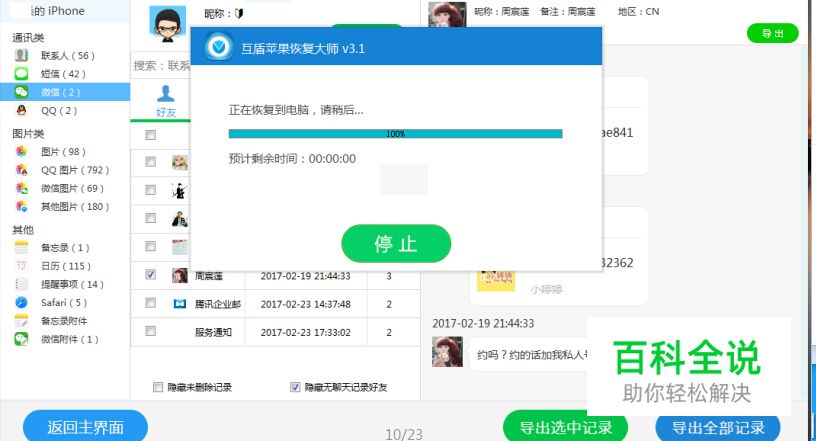Click the 通讯类 category heading

[28, 37]
